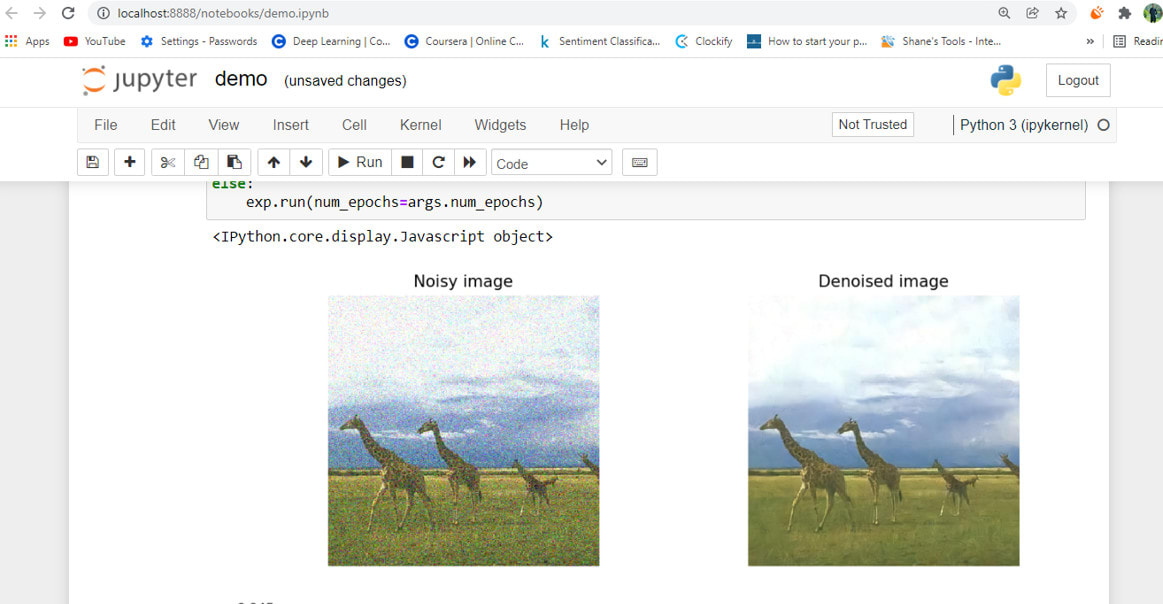Open the View menu

(x=223, y=125)
